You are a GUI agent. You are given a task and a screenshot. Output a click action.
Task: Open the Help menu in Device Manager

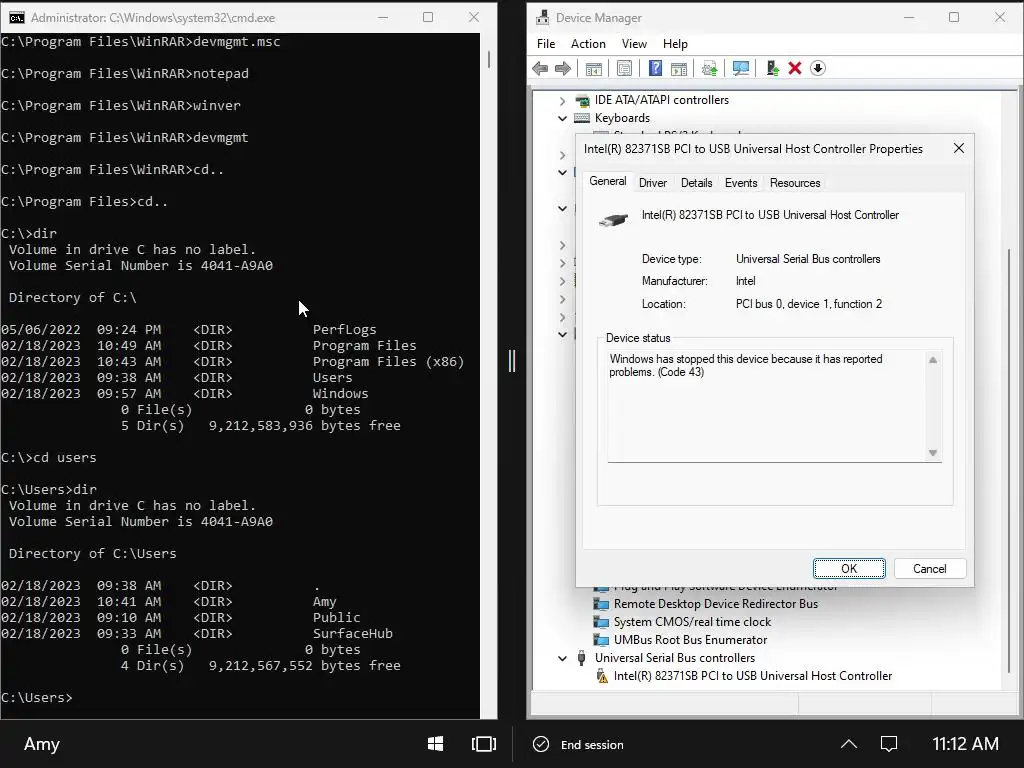click(675, 44)
